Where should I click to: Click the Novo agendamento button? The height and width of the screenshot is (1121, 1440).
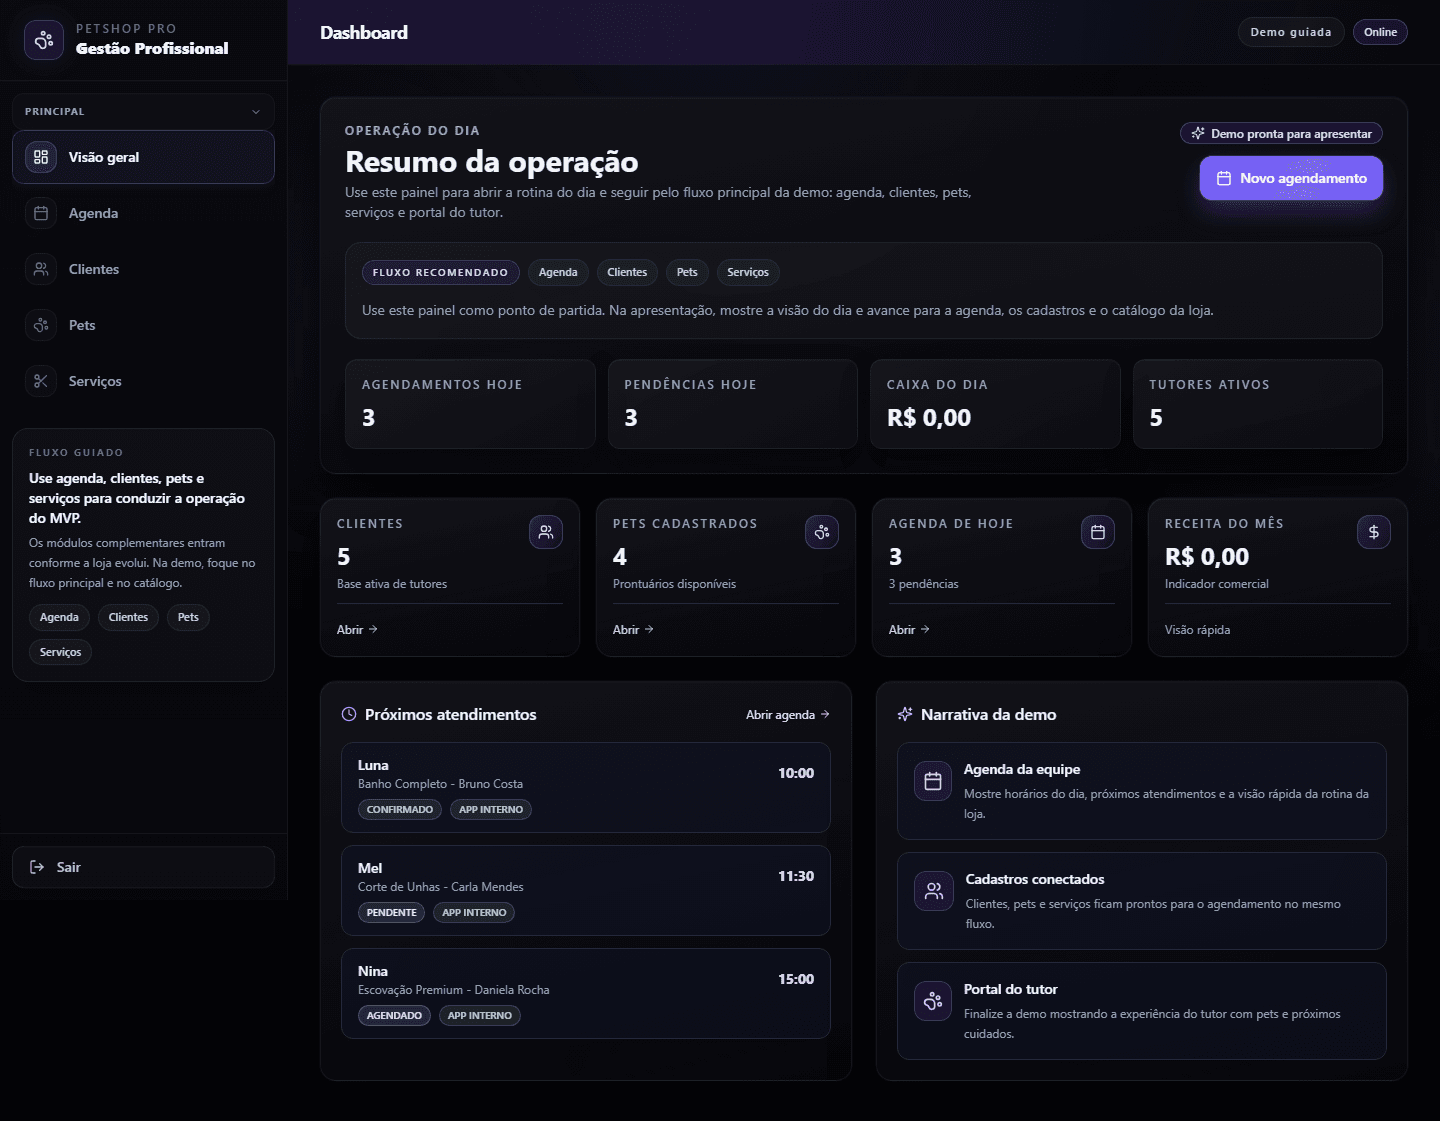click(x=1291, y=178)
